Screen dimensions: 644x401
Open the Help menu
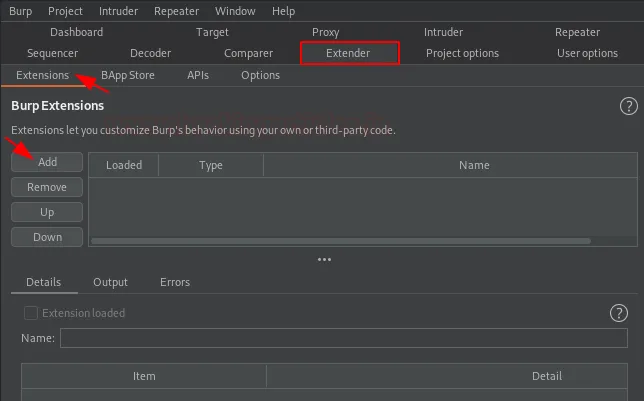[283, 11]
